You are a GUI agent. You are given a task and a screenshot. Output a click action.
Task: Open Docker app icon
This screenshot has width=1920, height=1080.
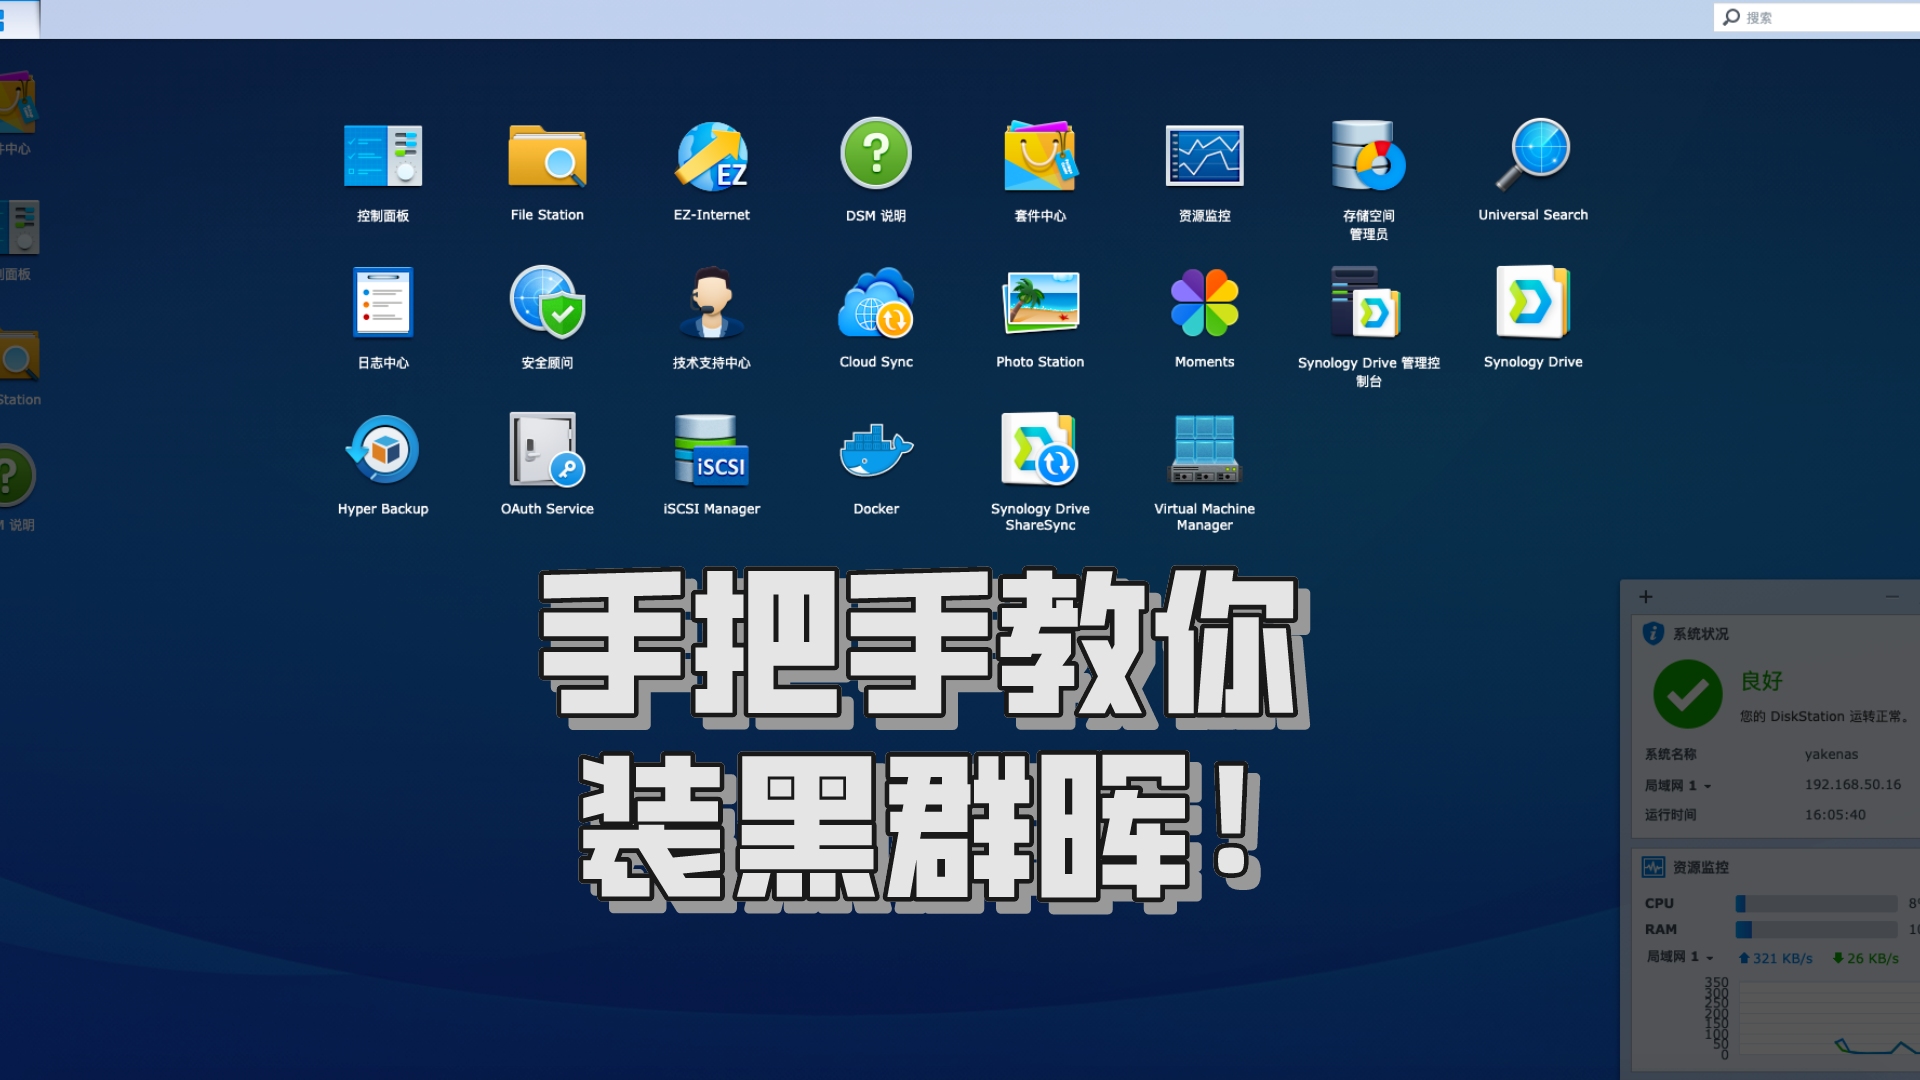876,450
